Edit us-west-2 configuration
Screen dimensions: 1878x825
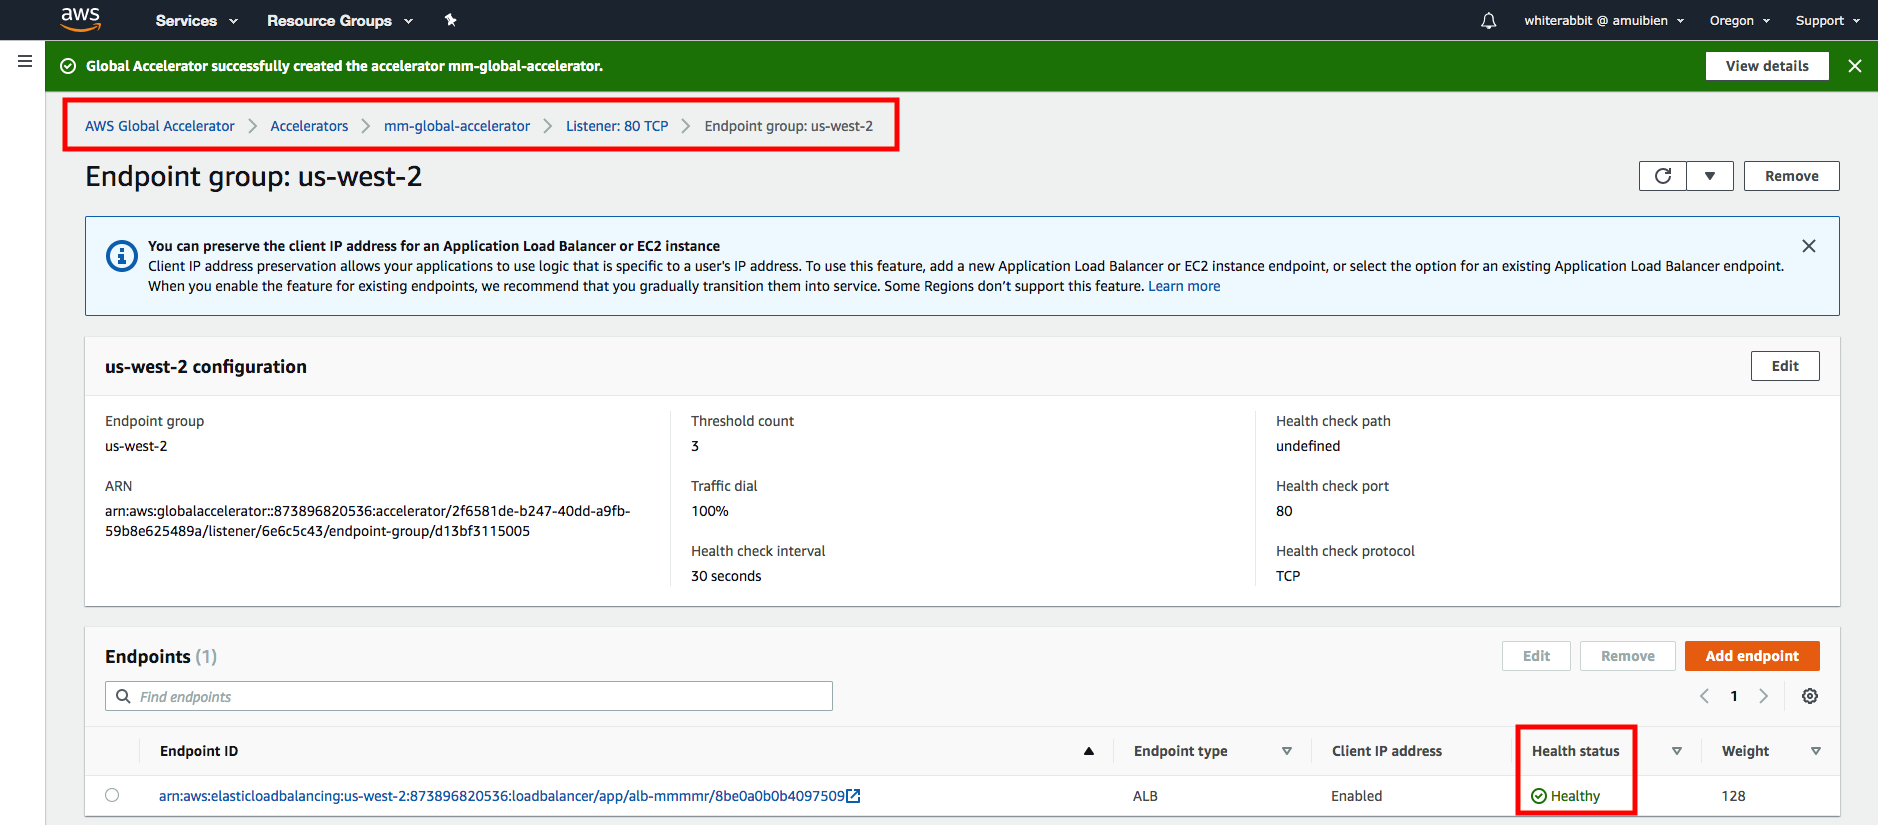click(1785, 366)
